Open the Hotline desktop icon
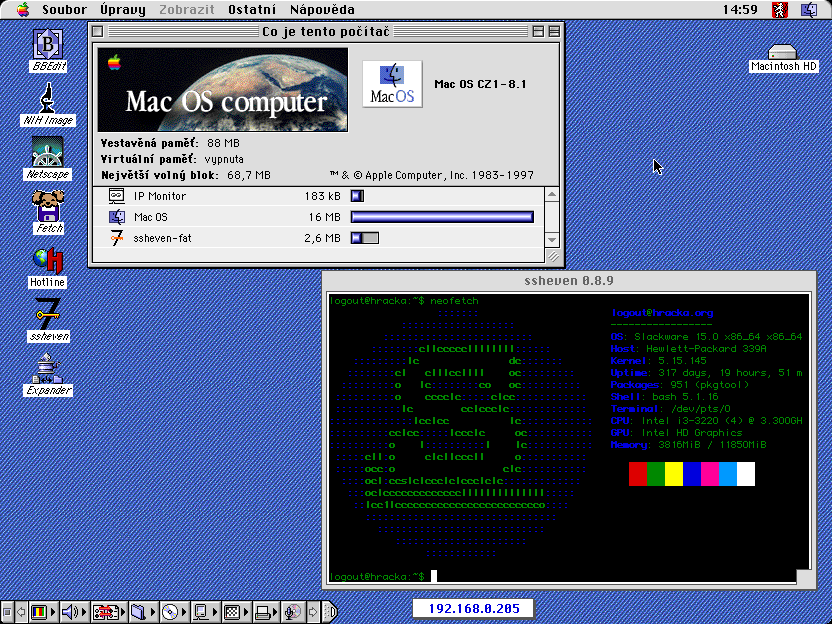832x624 pixels. (47, 260)
